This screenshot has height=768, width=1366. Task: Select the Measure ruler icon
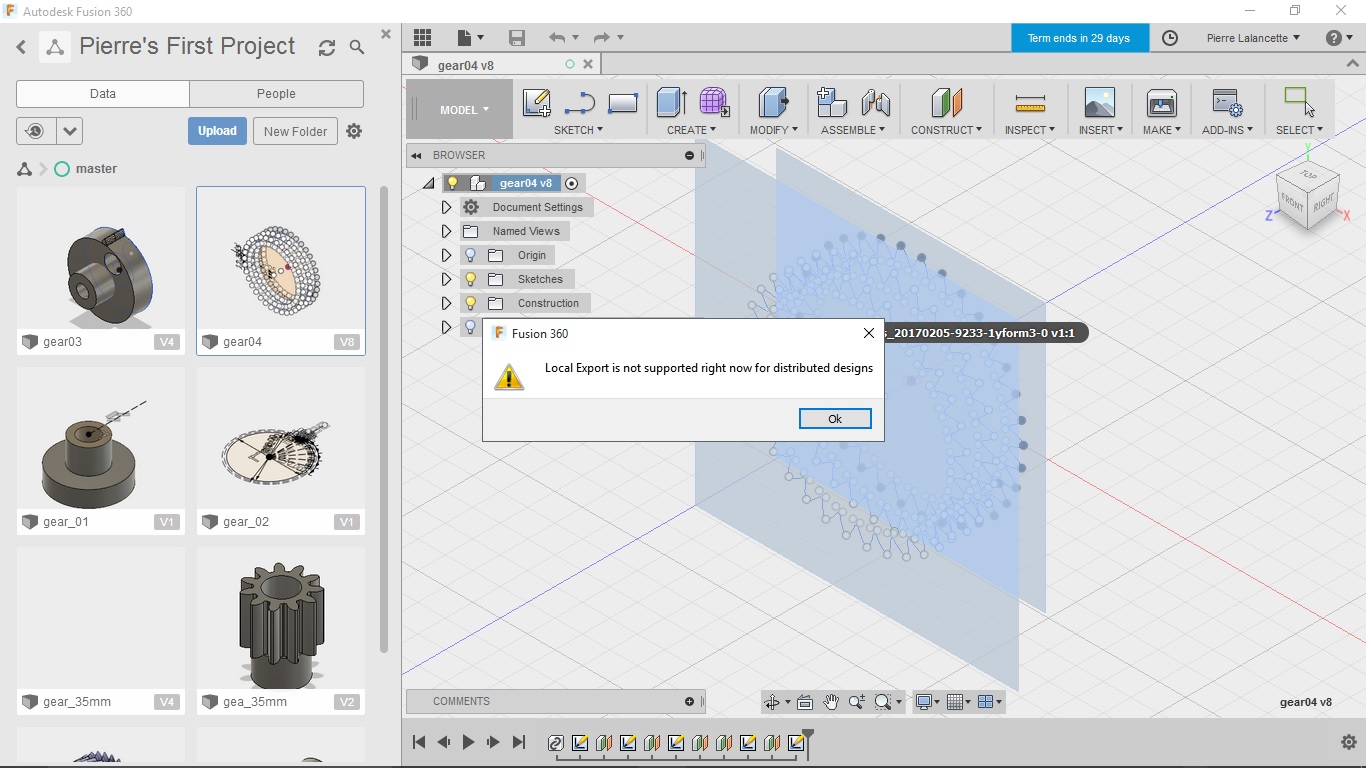pyautogui.click(x=1030, y=103)
